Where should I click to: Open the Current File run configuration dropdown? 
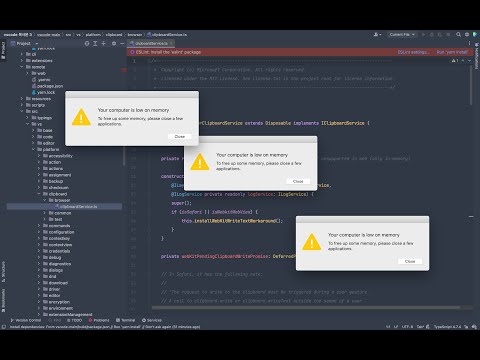(x=402, y=34)
